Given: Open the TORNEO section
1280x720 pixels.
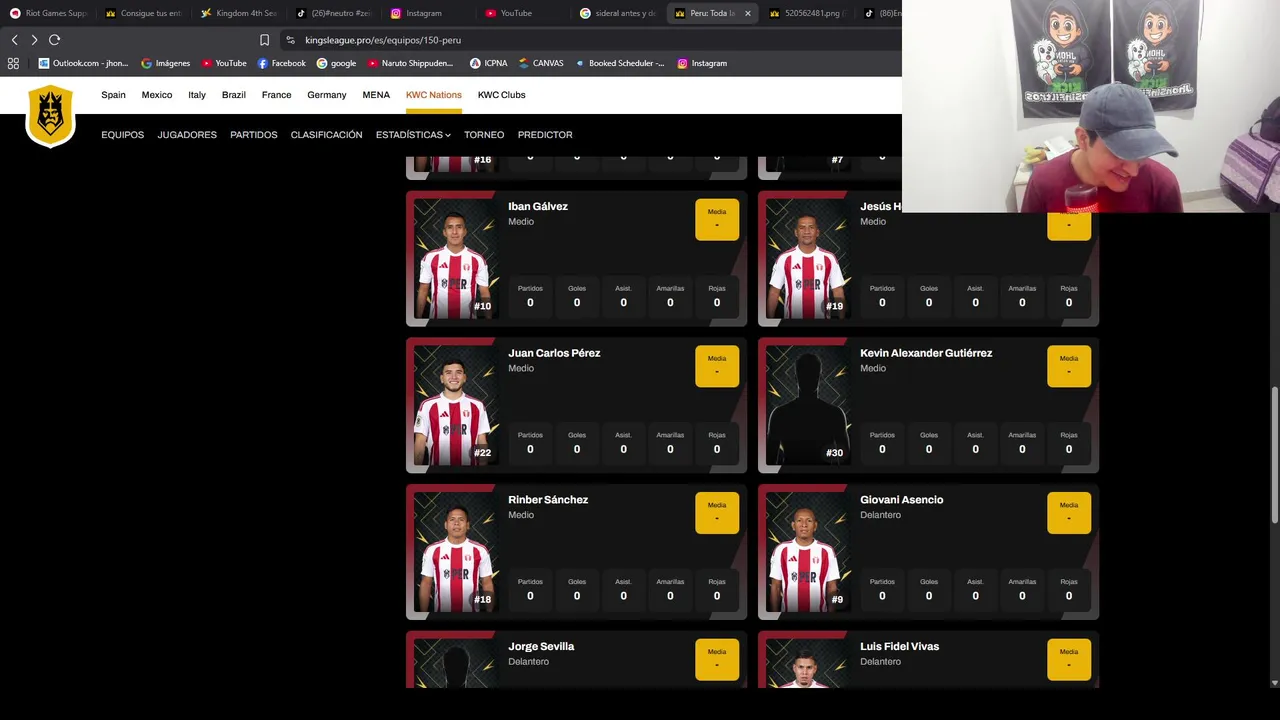Looking at the screenshot, I should 484,135.
